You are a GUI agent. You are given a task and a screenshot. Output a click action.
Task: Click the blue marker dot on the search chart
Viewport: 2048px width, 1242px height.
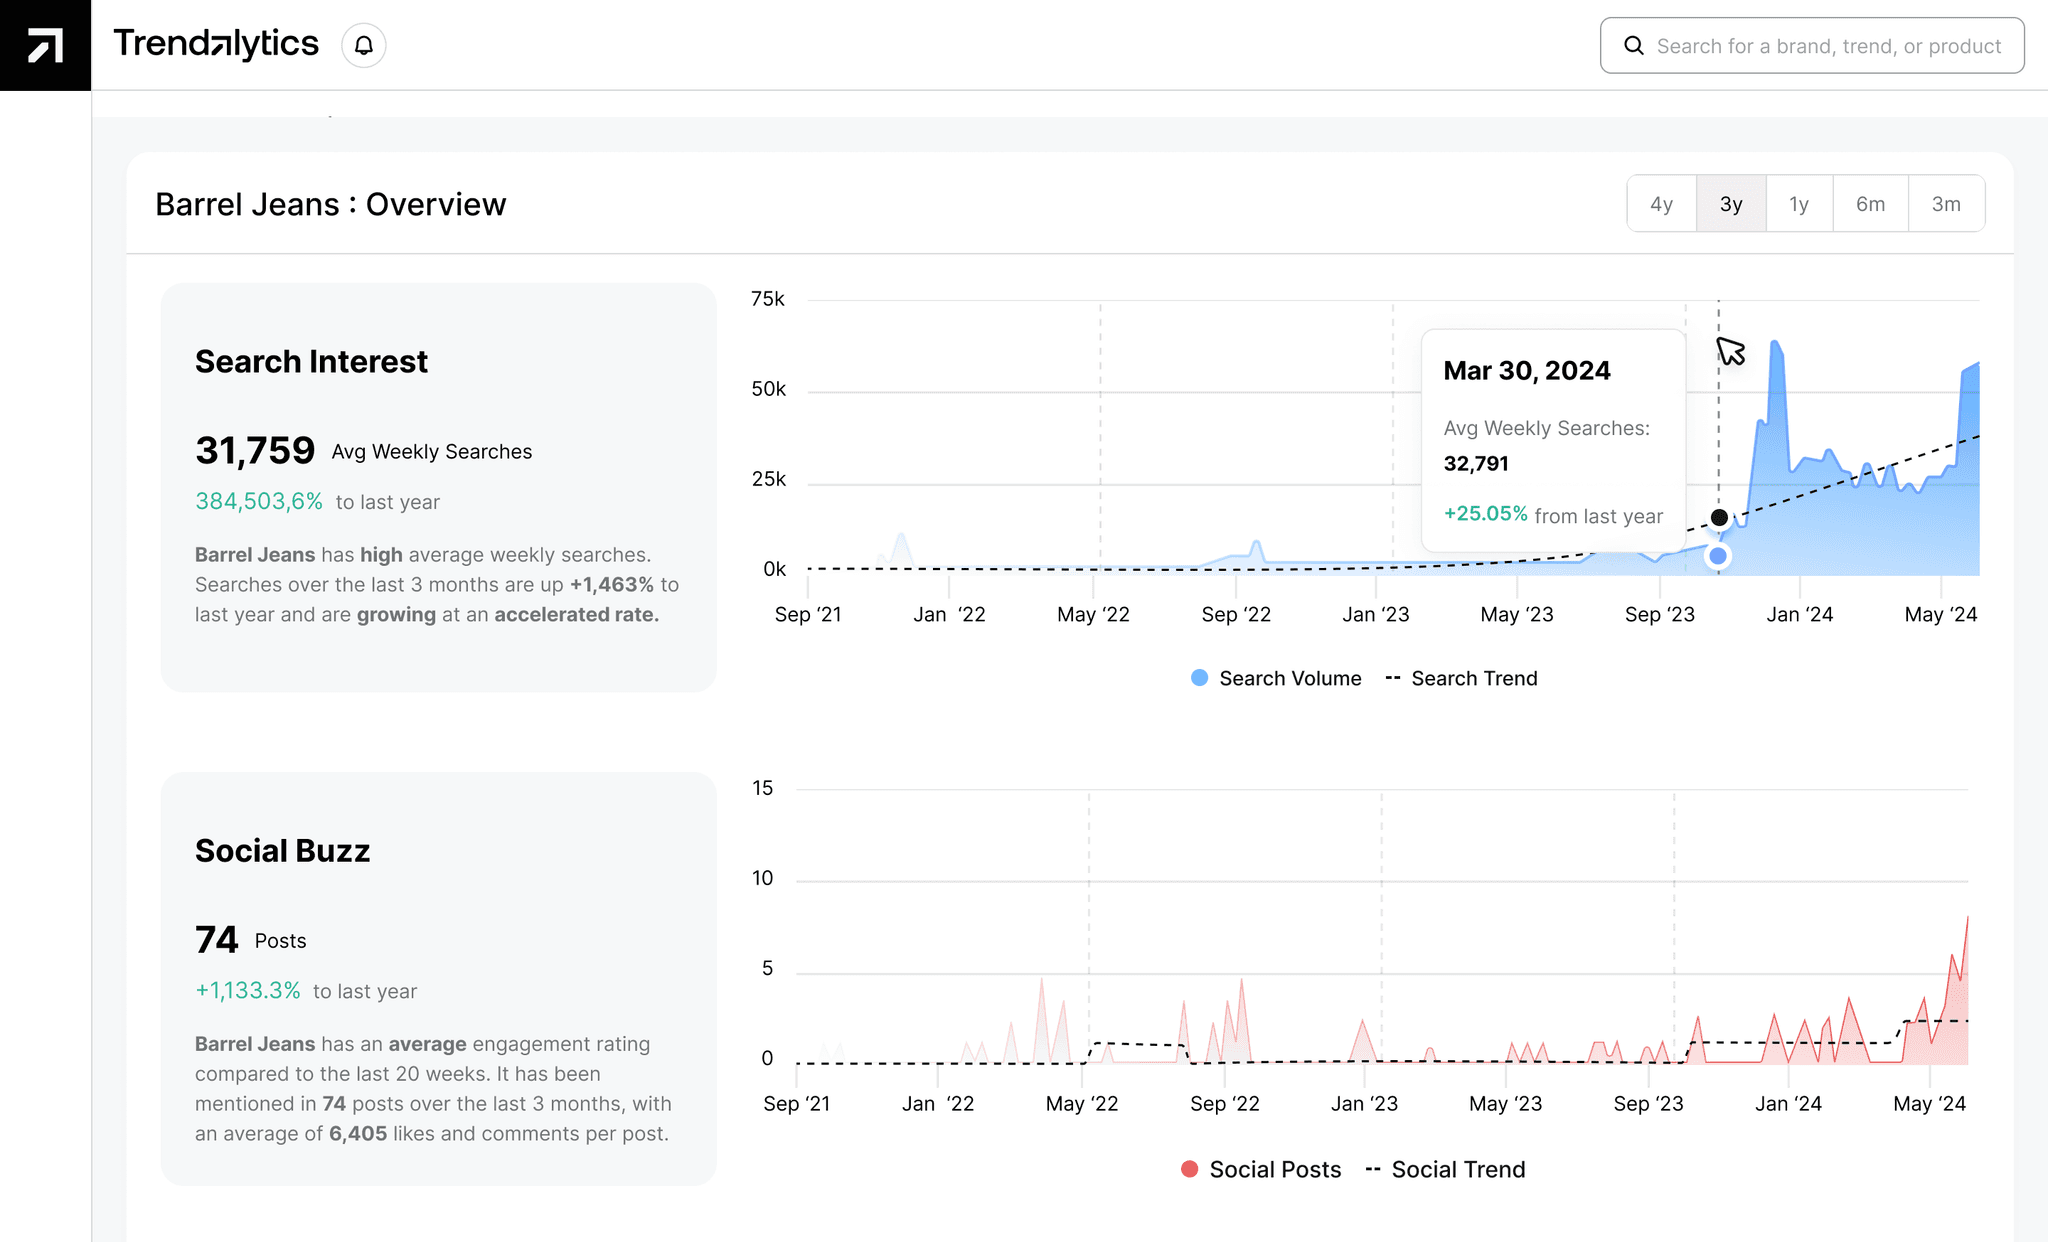[1718, 556]
